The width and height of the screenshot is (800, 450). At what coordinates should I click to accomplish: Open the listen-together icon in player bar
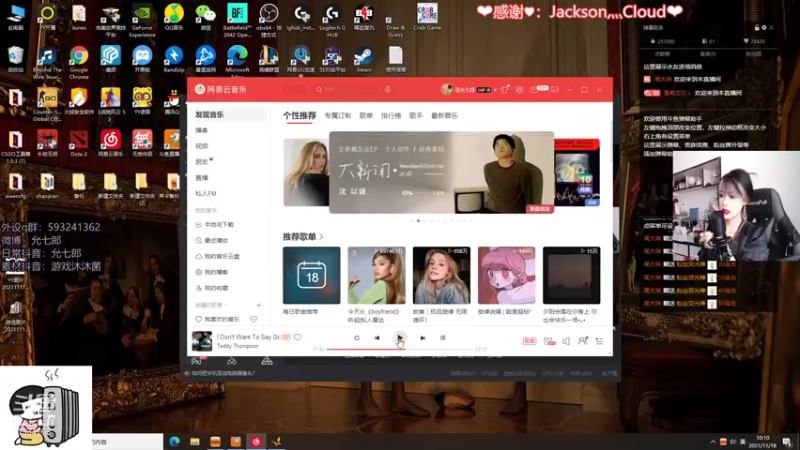583,341
